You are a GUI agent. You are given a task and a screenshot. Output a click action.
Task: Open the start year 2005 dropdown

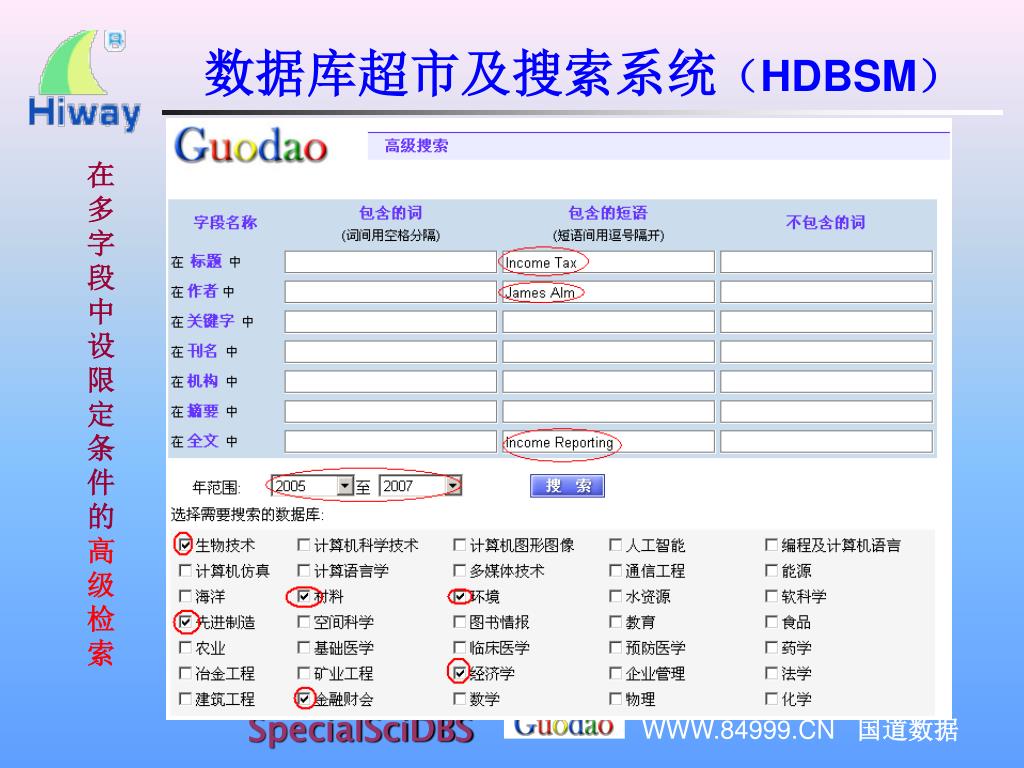pyautogui.click(x=345, y=485)
